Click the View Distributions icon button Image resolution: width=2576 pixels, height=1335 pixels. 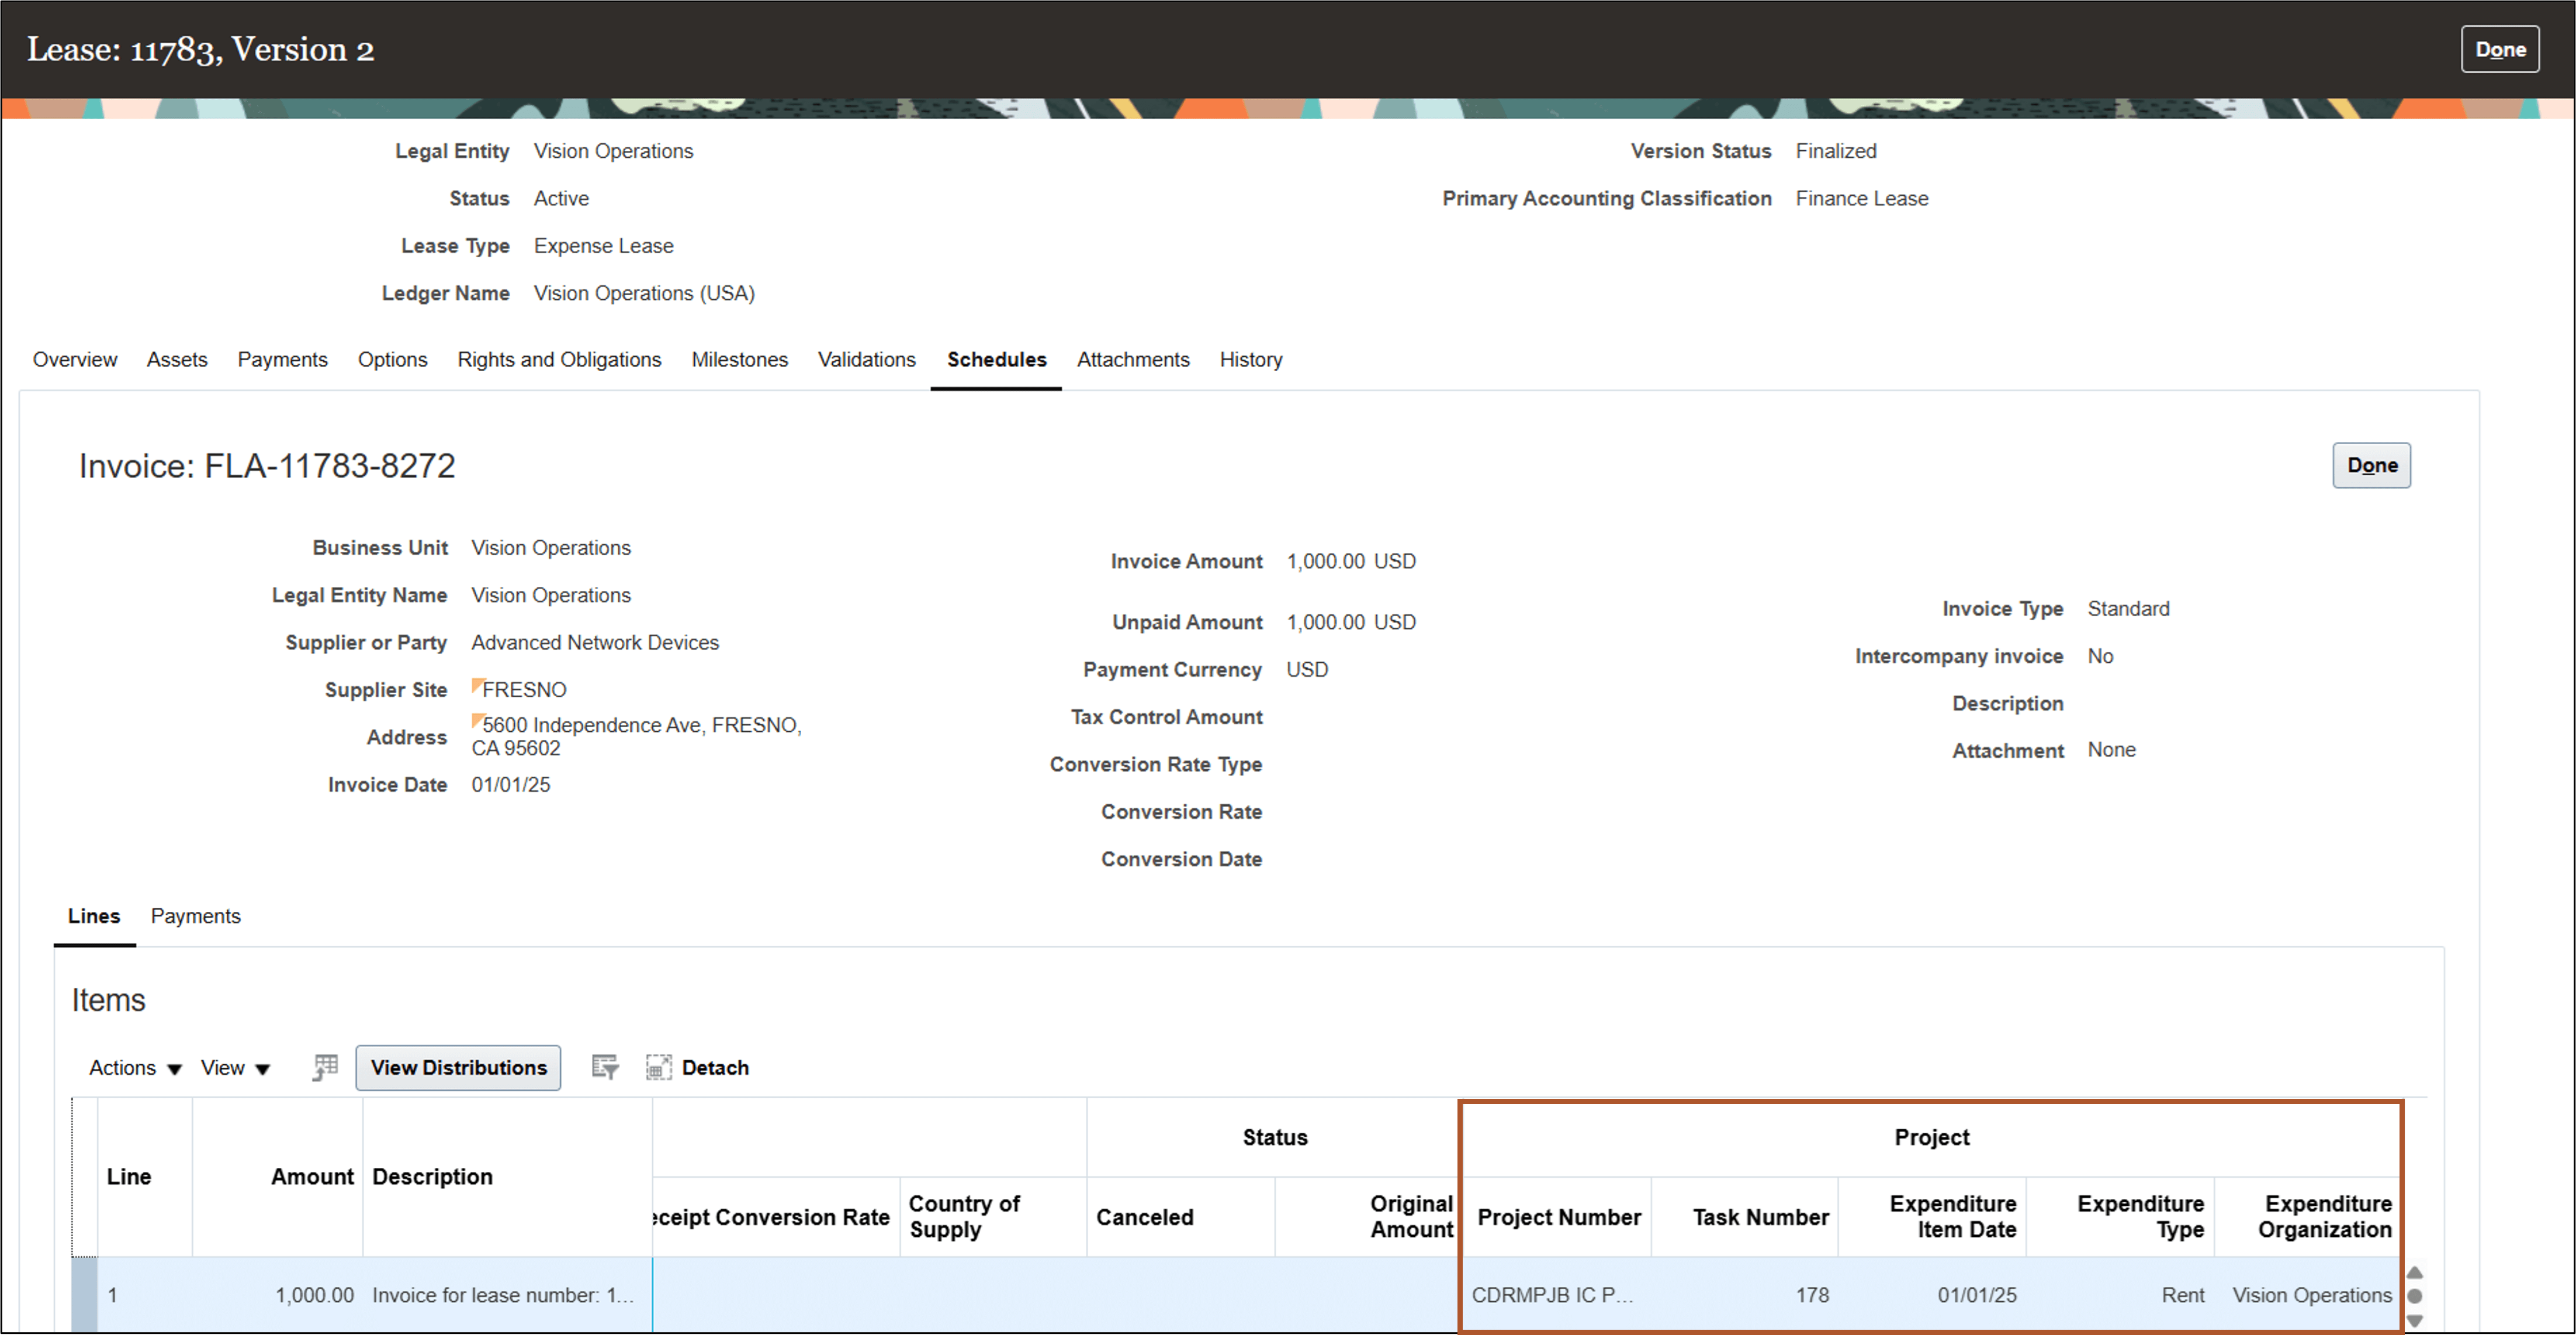coord(458,1067)
